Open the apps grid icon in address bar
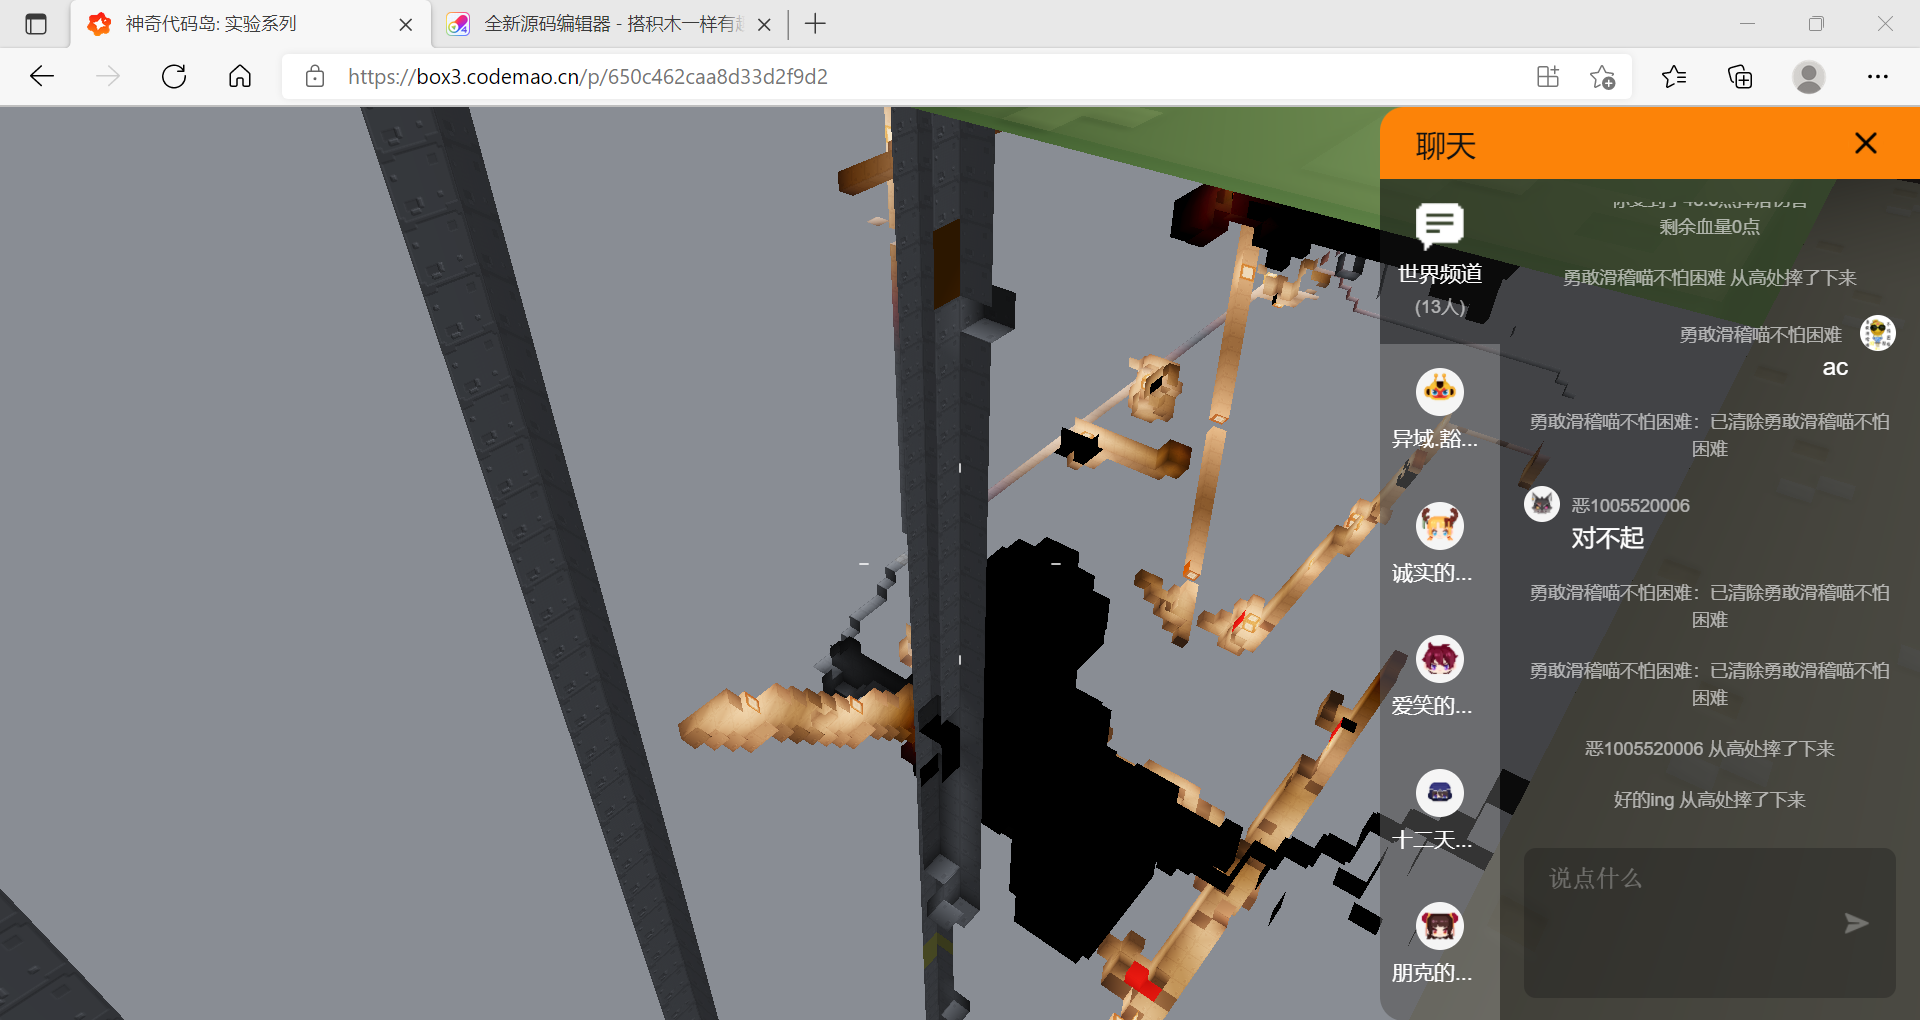The image size is (1920, 1020). click(x=1548, y=77)
